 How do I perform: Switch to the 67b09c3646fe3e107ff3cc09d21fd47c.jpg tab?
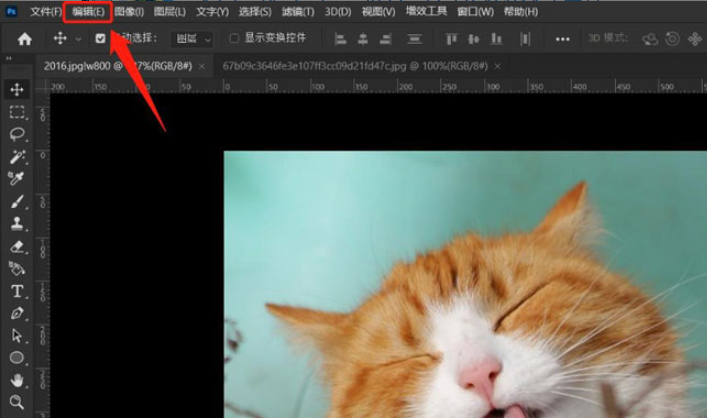pyautogui.click(x=352, y=65)
